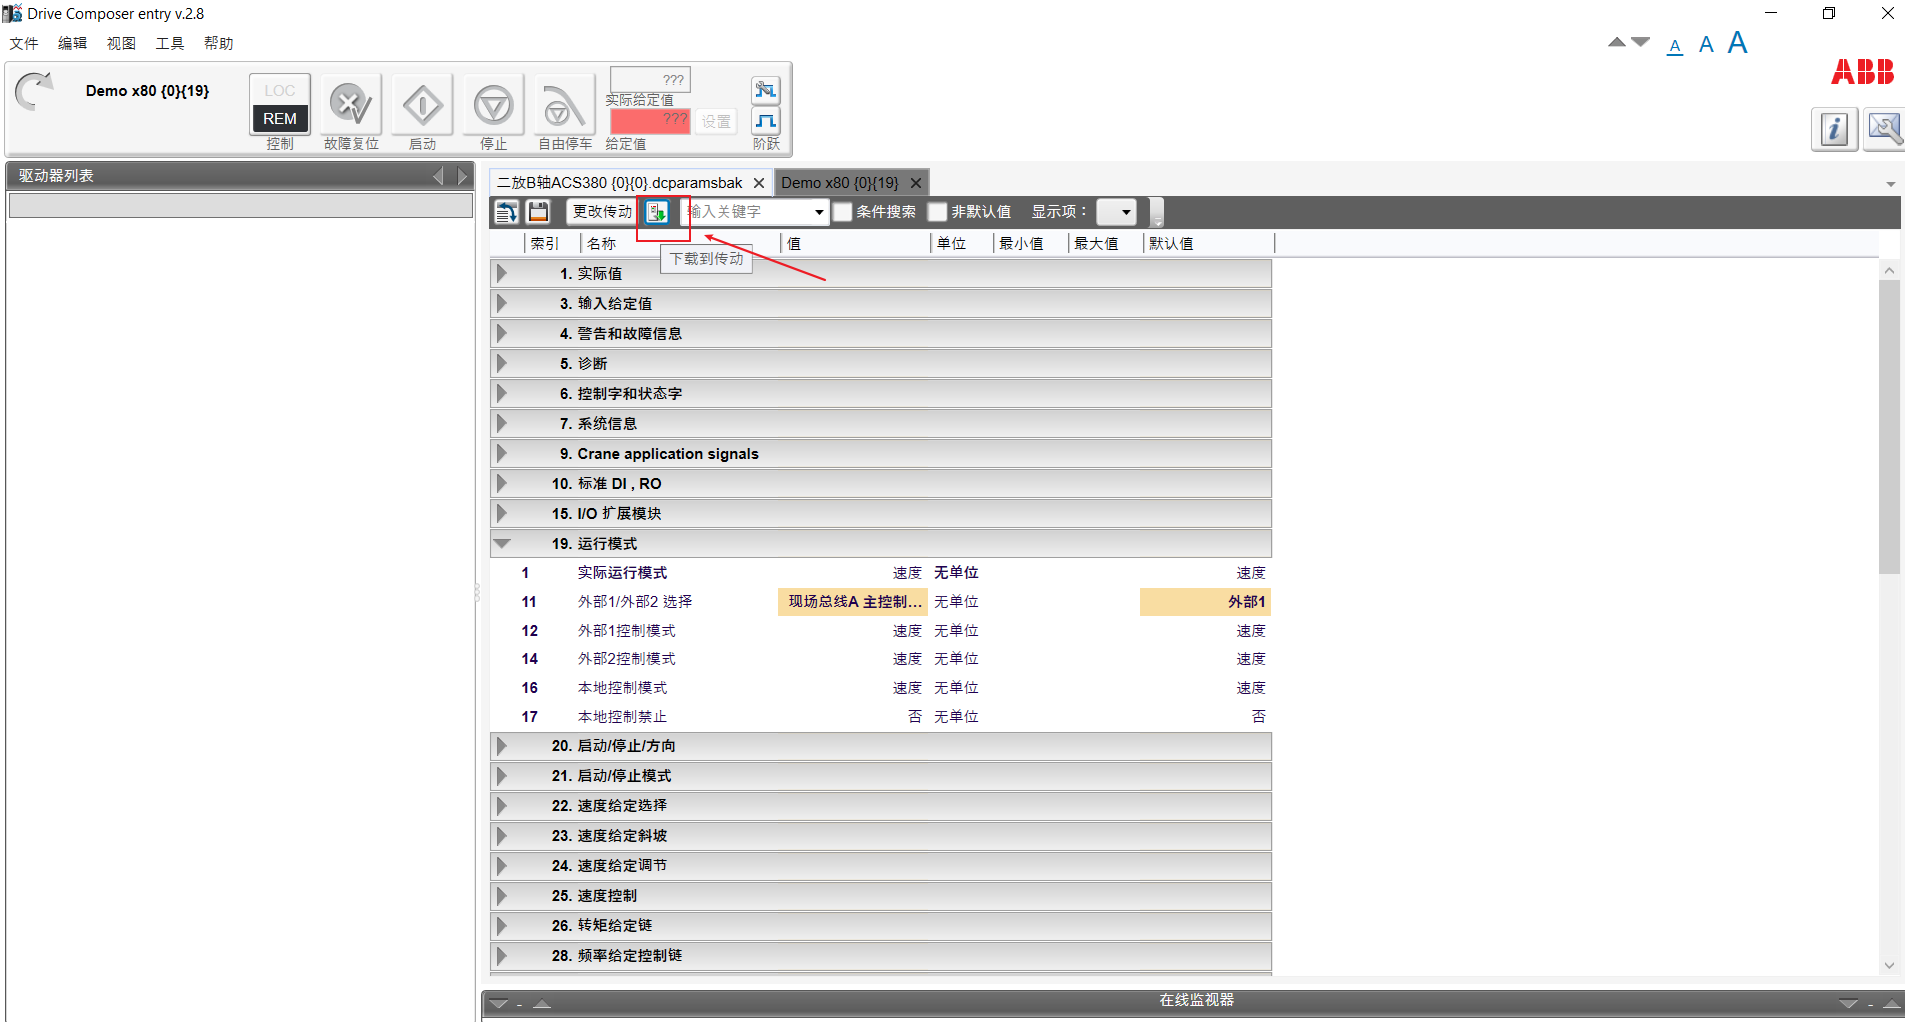This screenshot has height=1022, width=1905.
Task: Click the down triangle on monitor panel right
Action: (x=1848, y=1003)
